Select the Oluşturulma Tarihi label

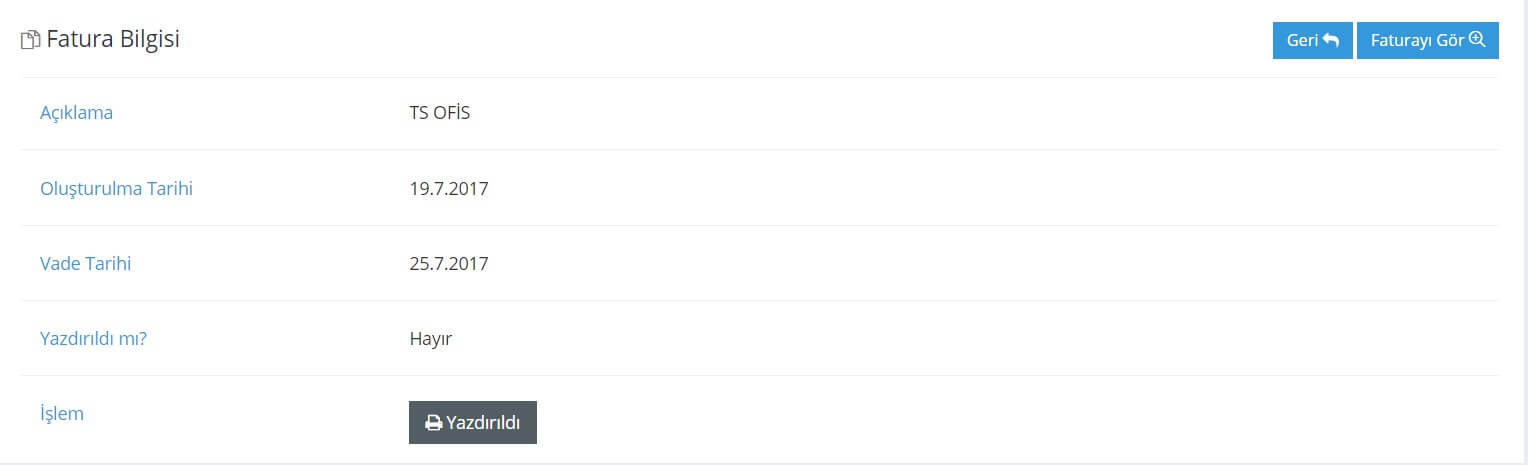coord(116,188)
